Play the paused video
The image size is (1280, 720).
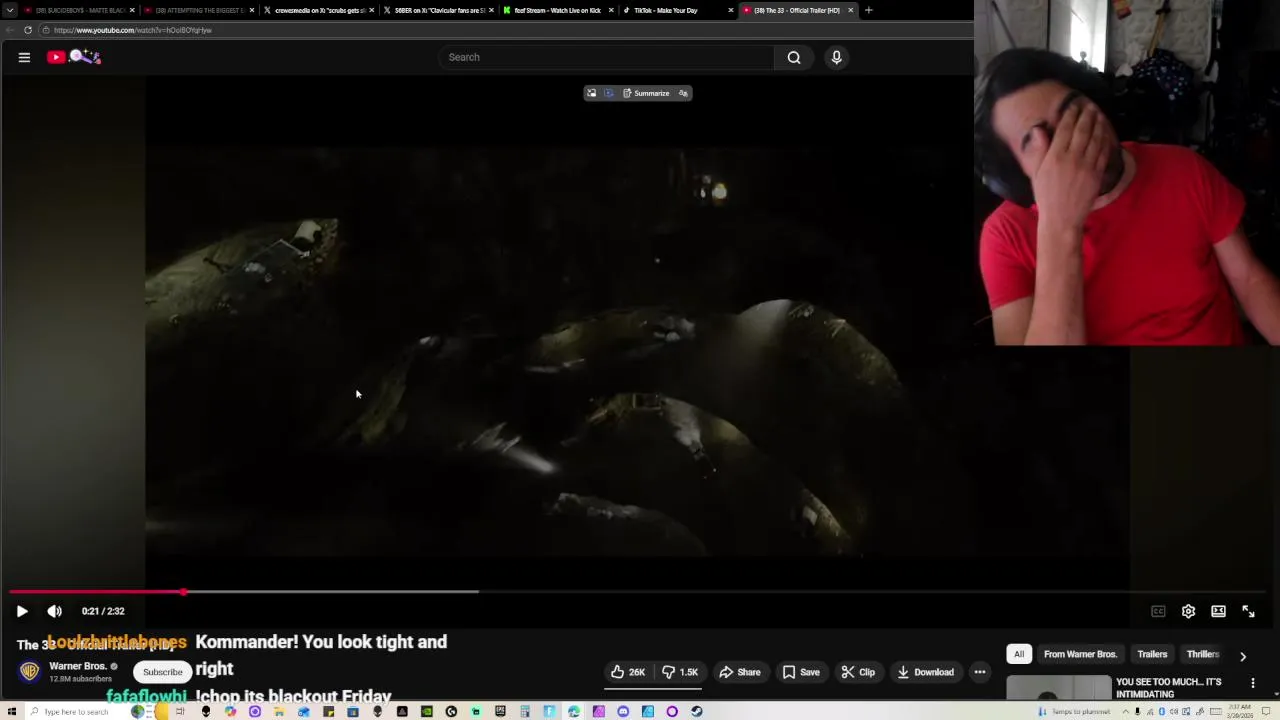[22, 611]
